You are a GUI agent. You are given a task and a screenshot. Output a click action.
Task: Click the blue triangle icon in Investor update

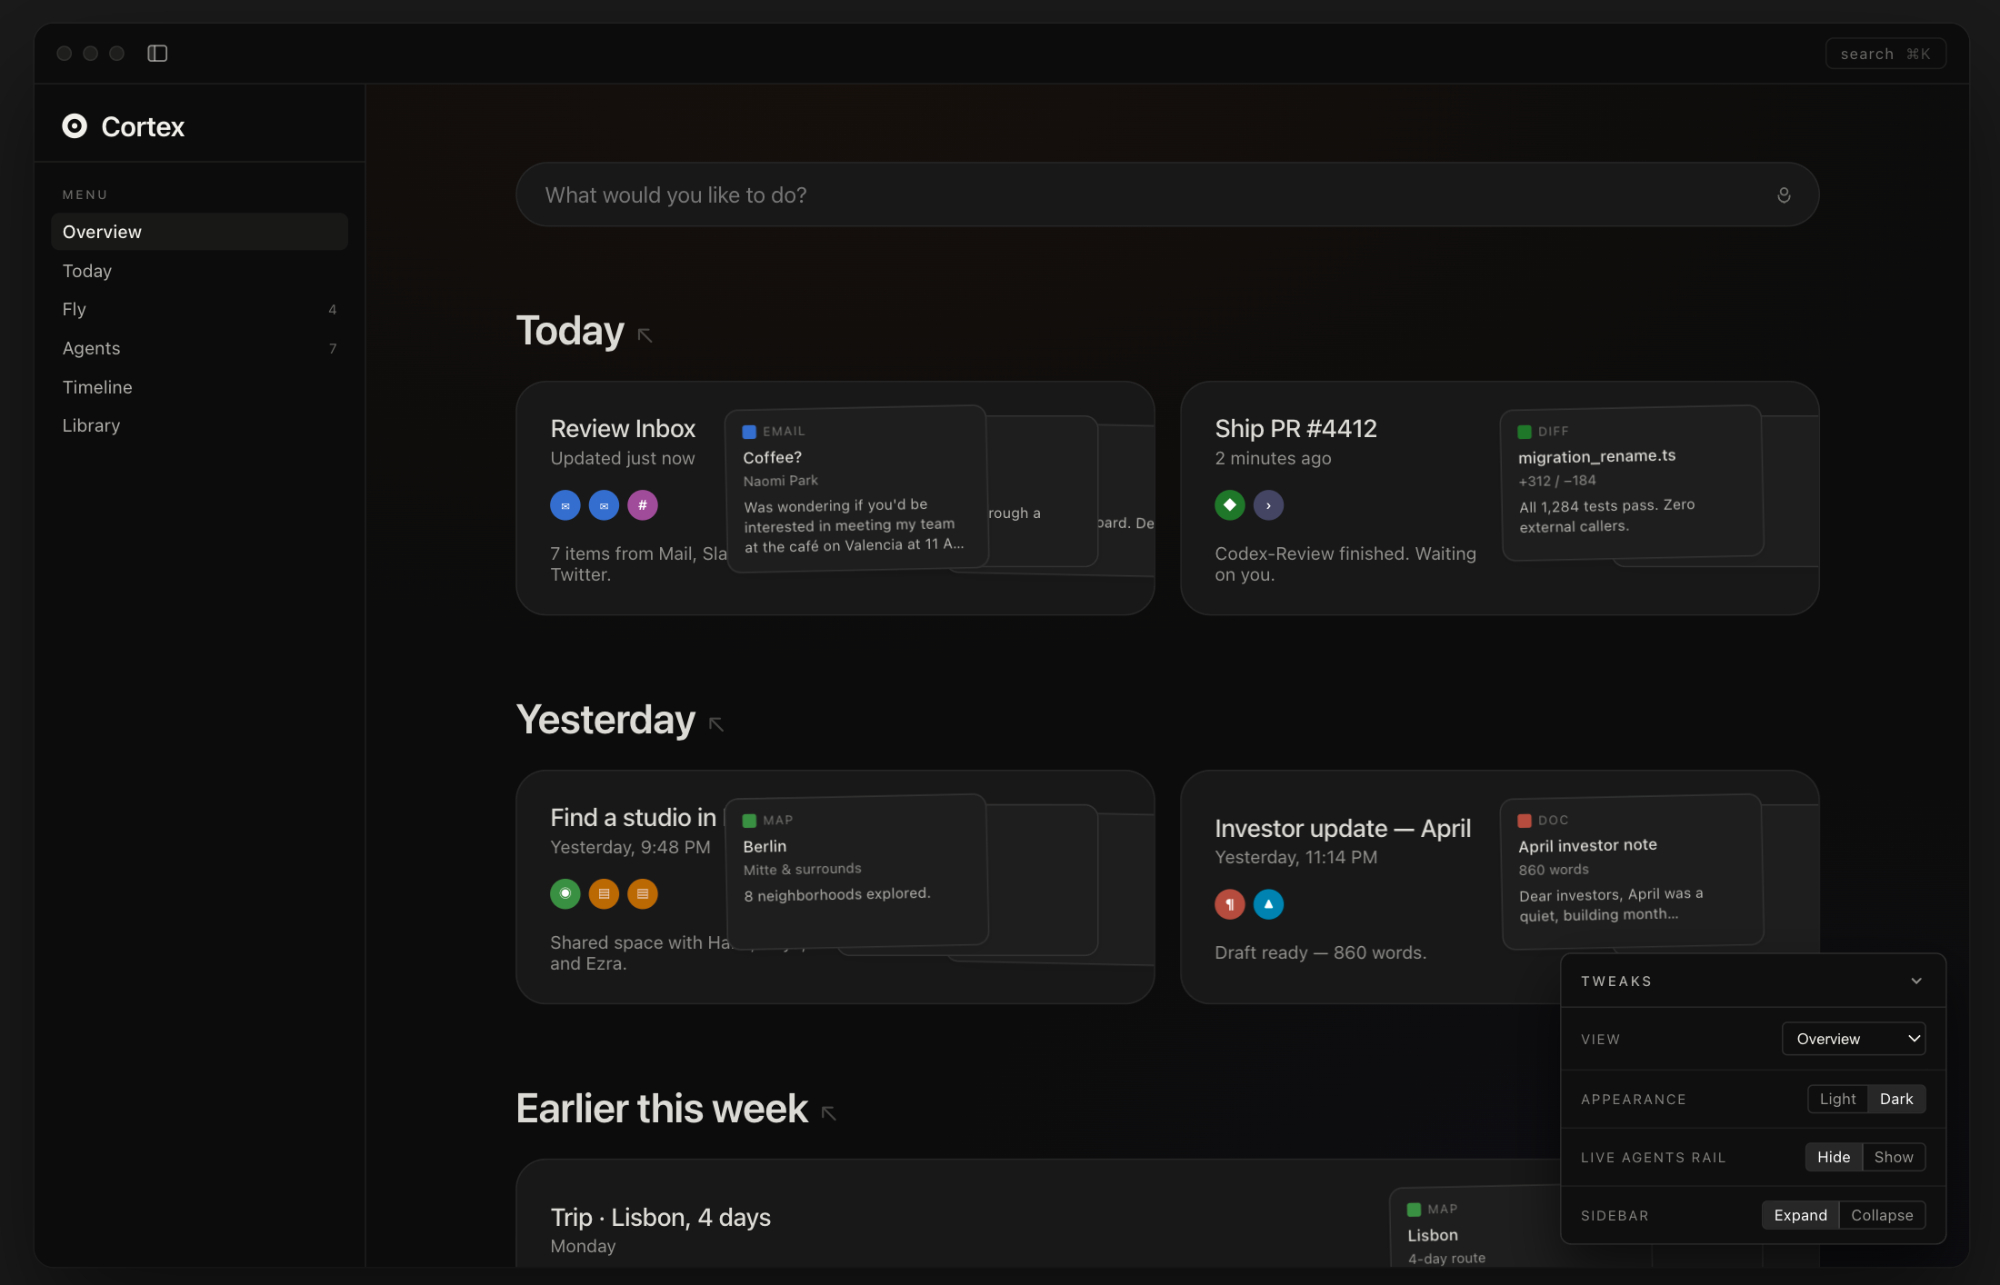(1268, 904)
